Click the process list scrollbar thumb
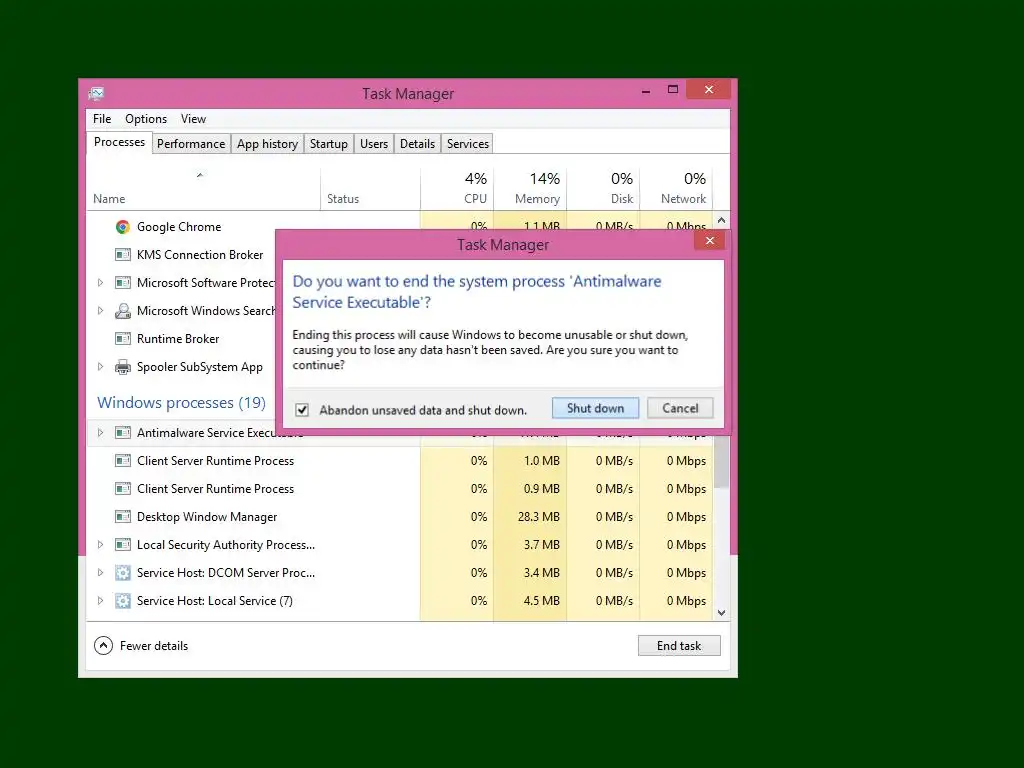 click(722, 462)
